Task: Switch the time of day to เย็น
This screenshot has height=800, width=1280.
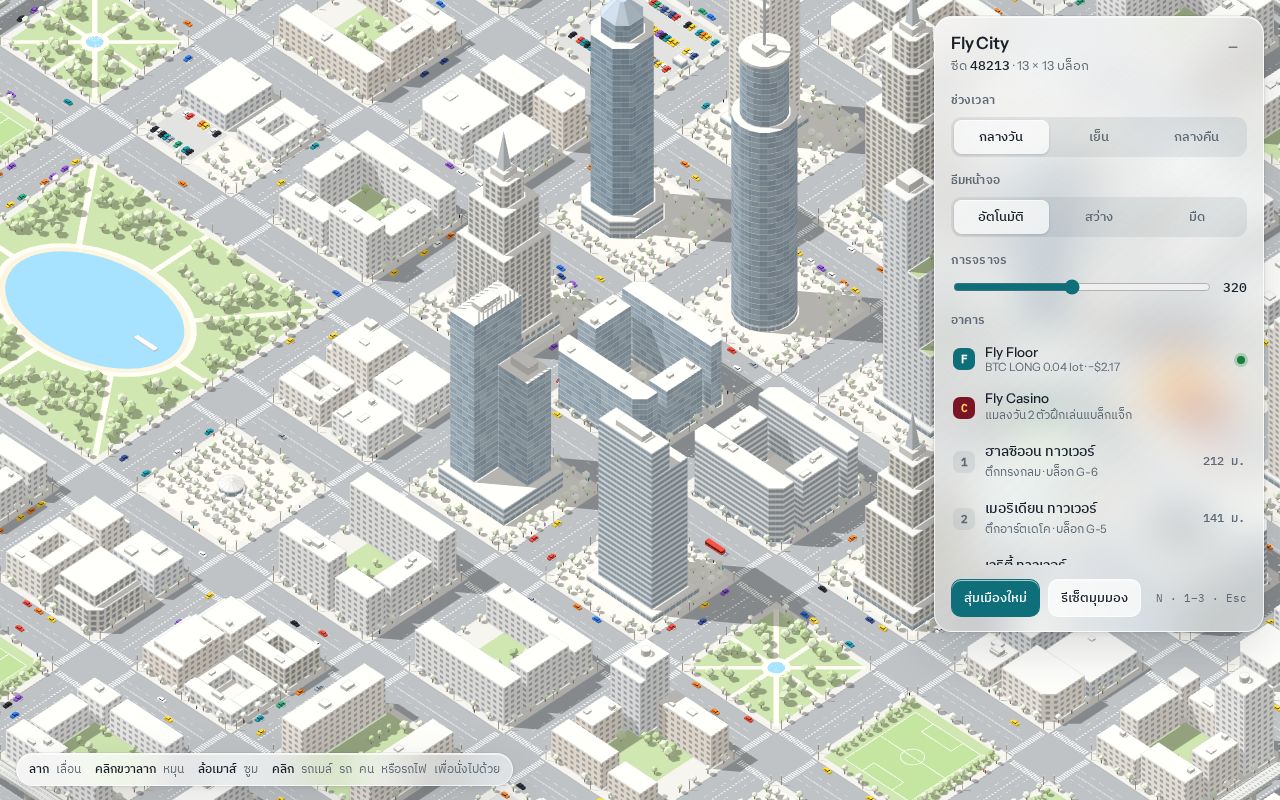Action: click(1099, 137)
